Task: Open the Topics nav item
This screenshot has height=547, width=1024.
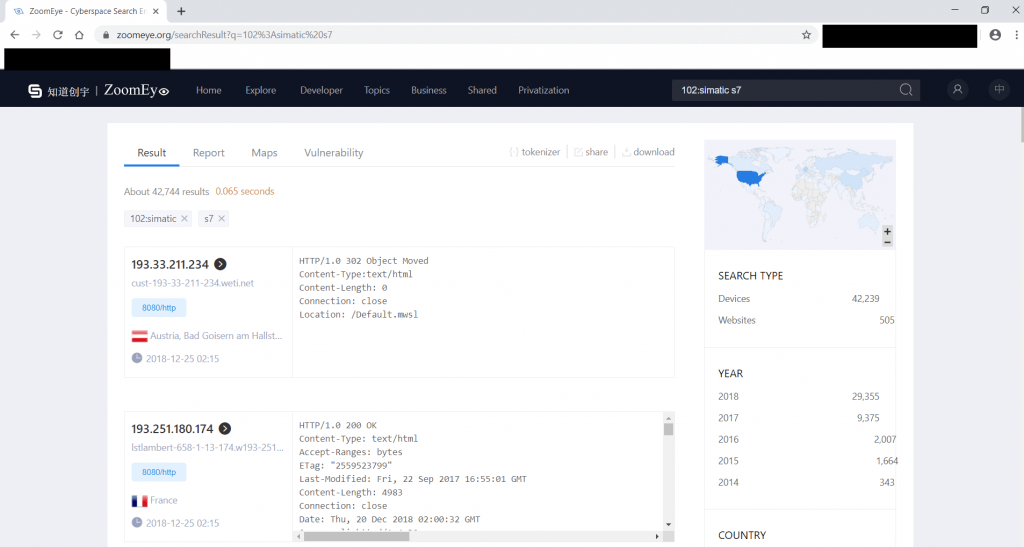Action: [x=377, y=90]
